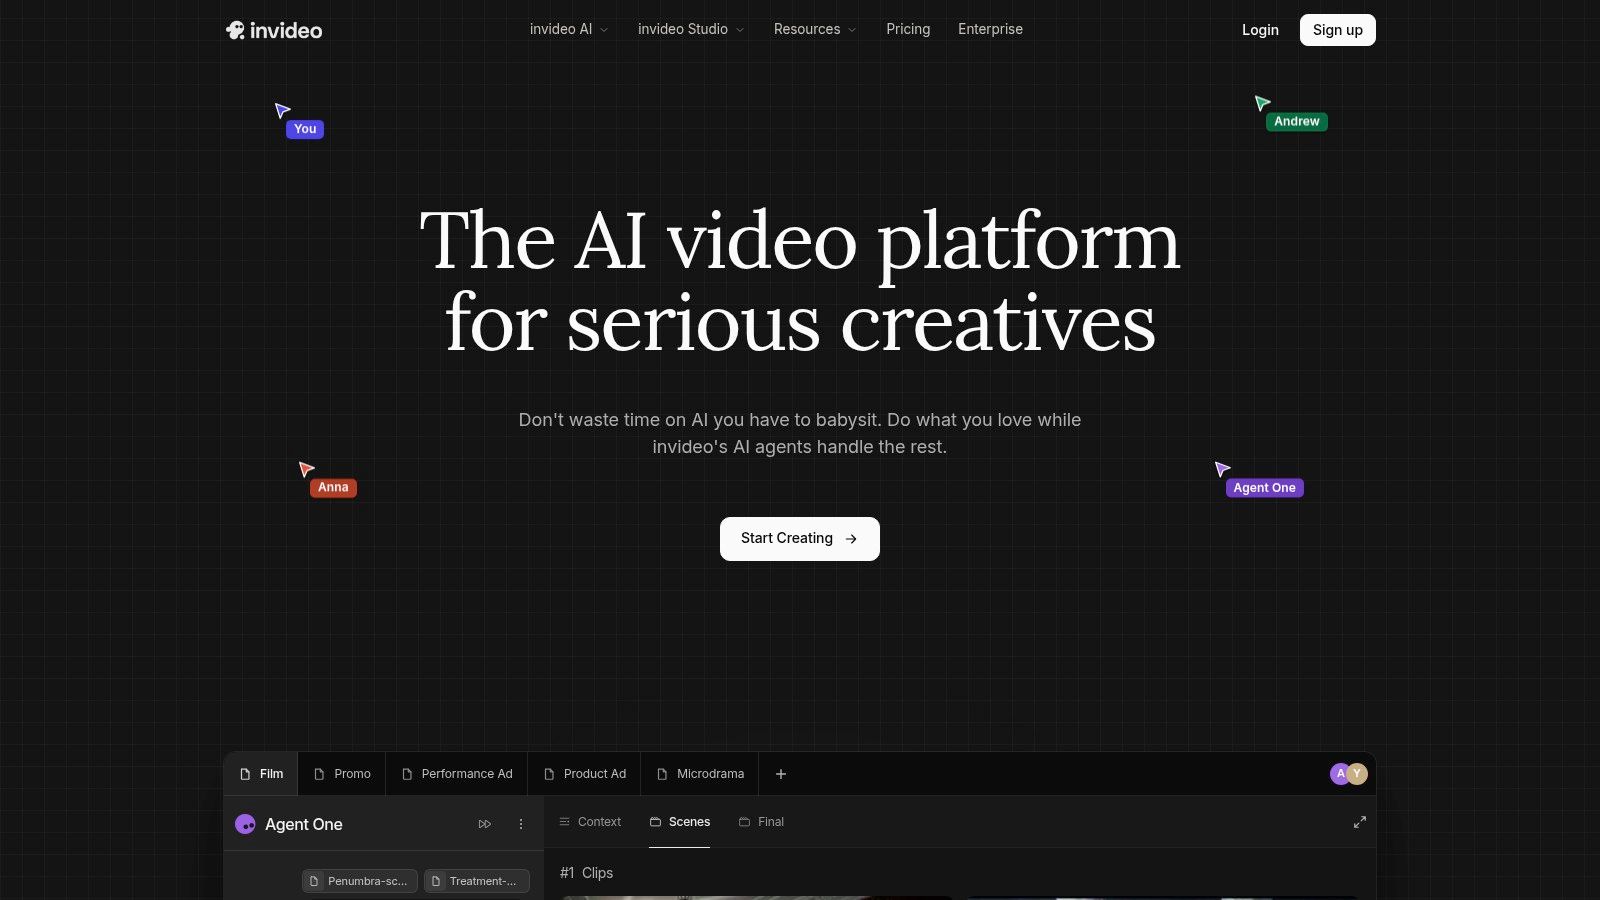Open the Final view
Image resolution: width=1600 pixels, height=900 pixels.
coord(761,822)
